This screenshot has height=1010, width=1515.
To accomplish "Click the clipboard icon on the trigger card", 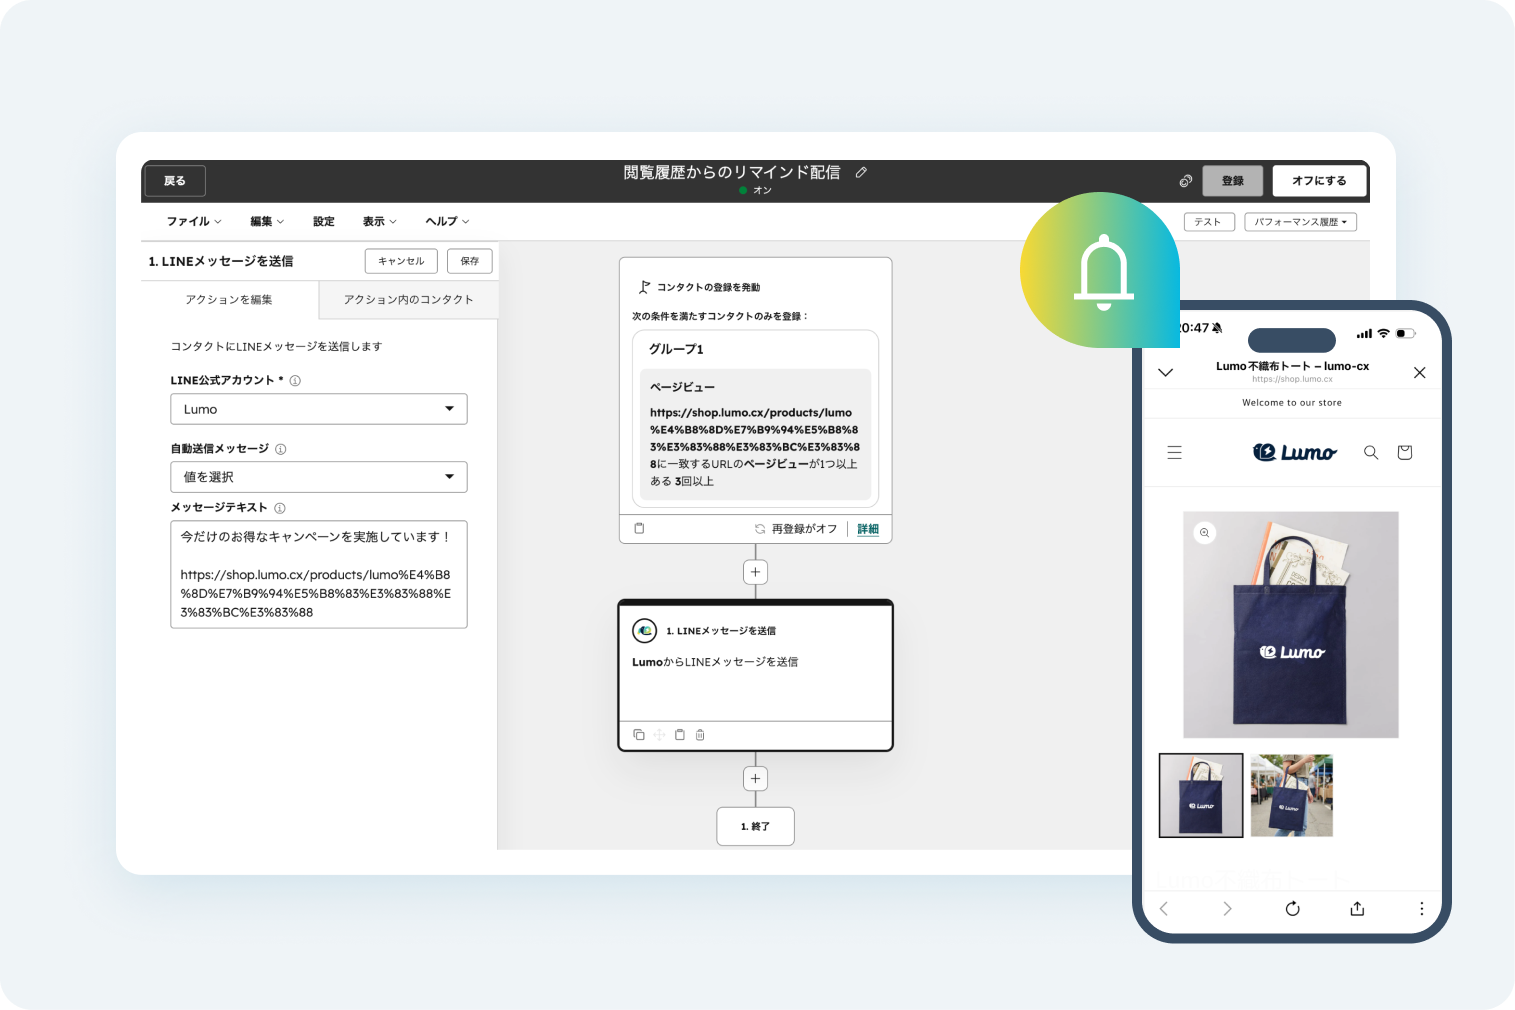I will click(639, 528).
